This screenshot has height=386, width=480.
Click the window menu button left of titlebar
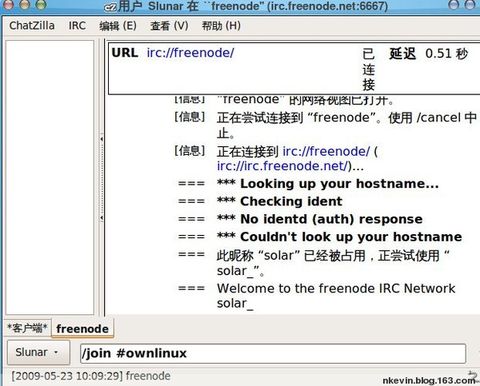[x=7, y=5]
